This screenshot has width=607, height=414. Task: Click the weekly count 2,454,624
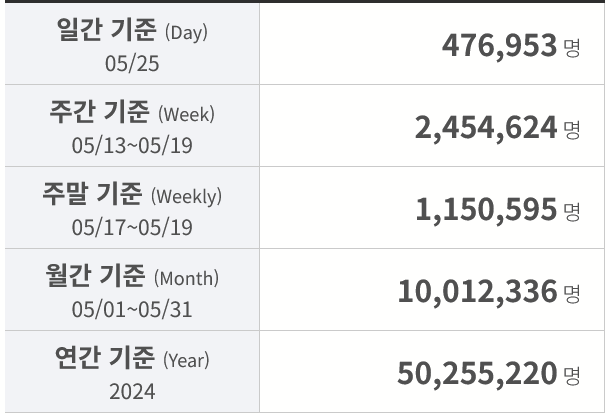pos(486,128)
